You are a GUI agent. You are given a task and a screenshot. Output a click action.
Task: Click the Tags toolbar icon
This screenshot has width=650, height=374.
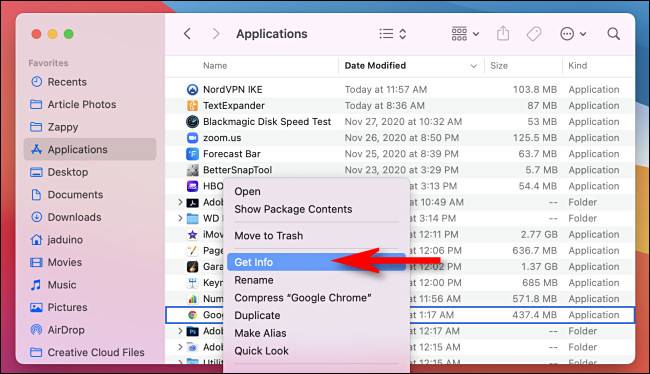click(534, 34)
